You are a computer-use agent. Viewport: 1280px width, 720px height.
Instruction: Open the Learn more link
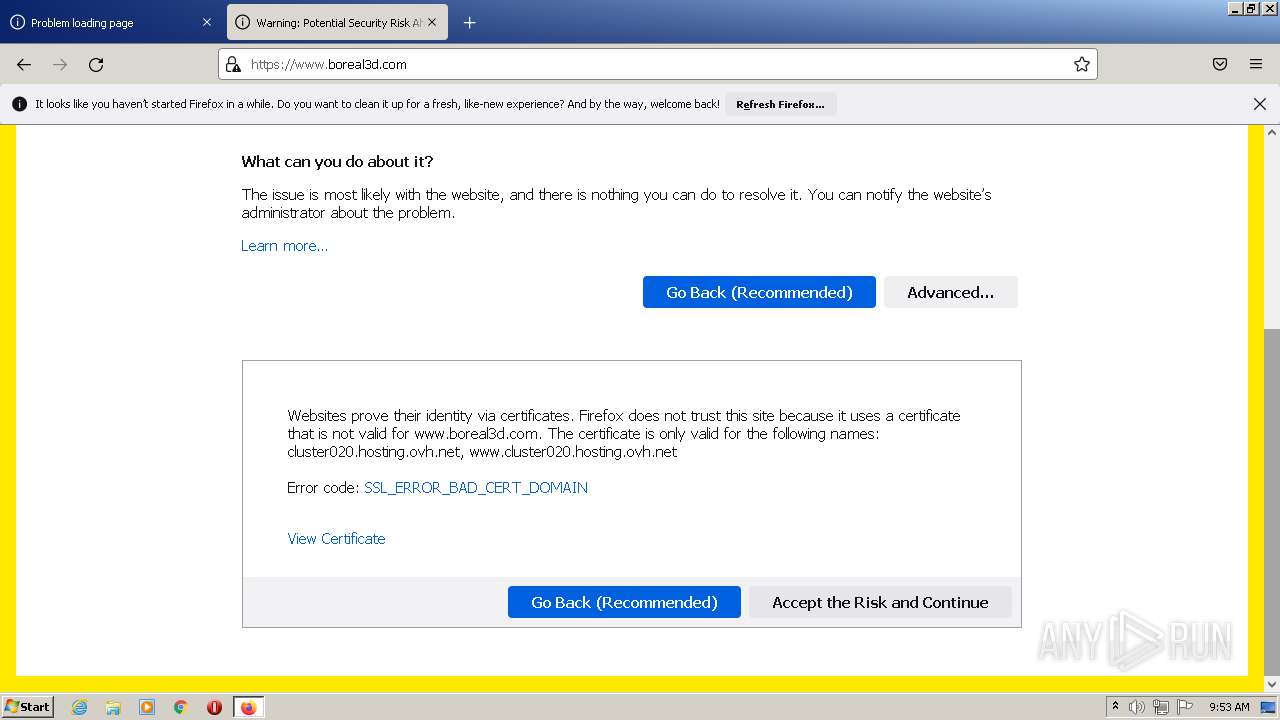click(284, 246)
